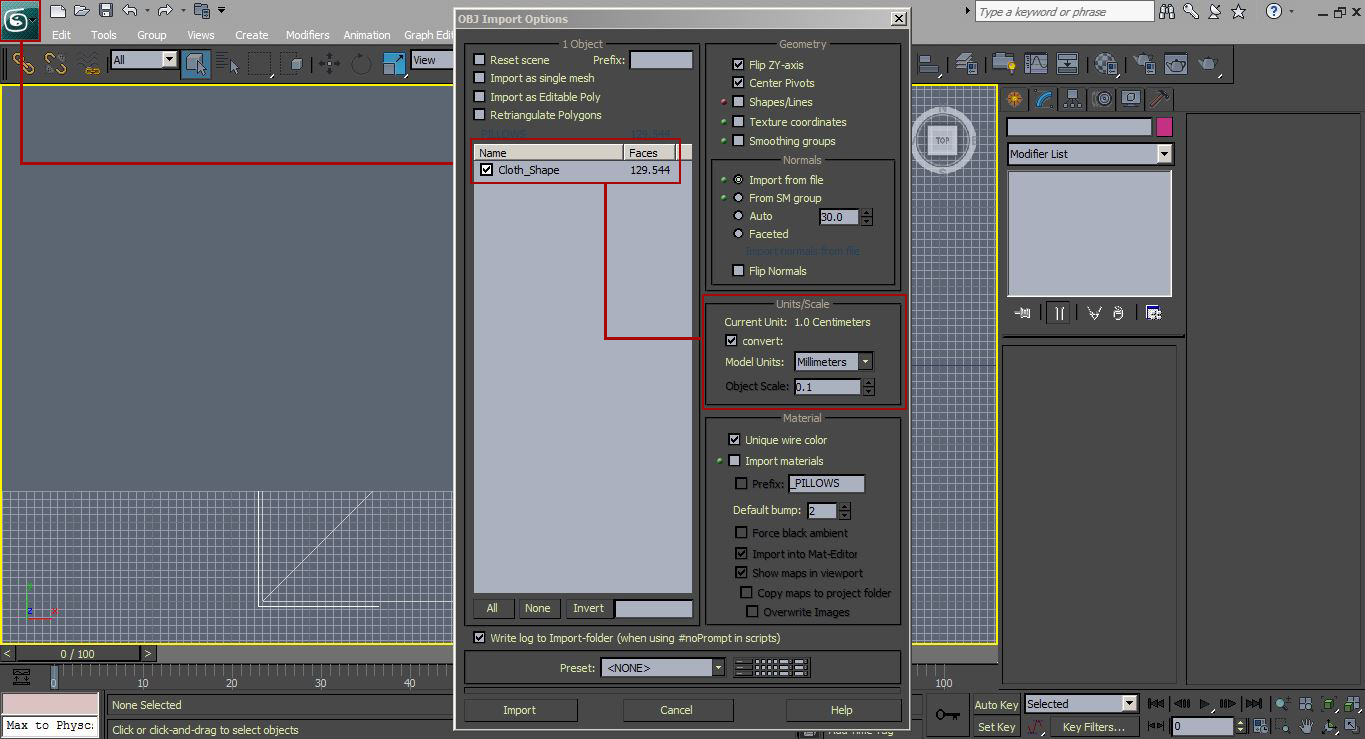Click the Pin Stack icon
Screen dimensions: 1365x739
(1023, 313)
